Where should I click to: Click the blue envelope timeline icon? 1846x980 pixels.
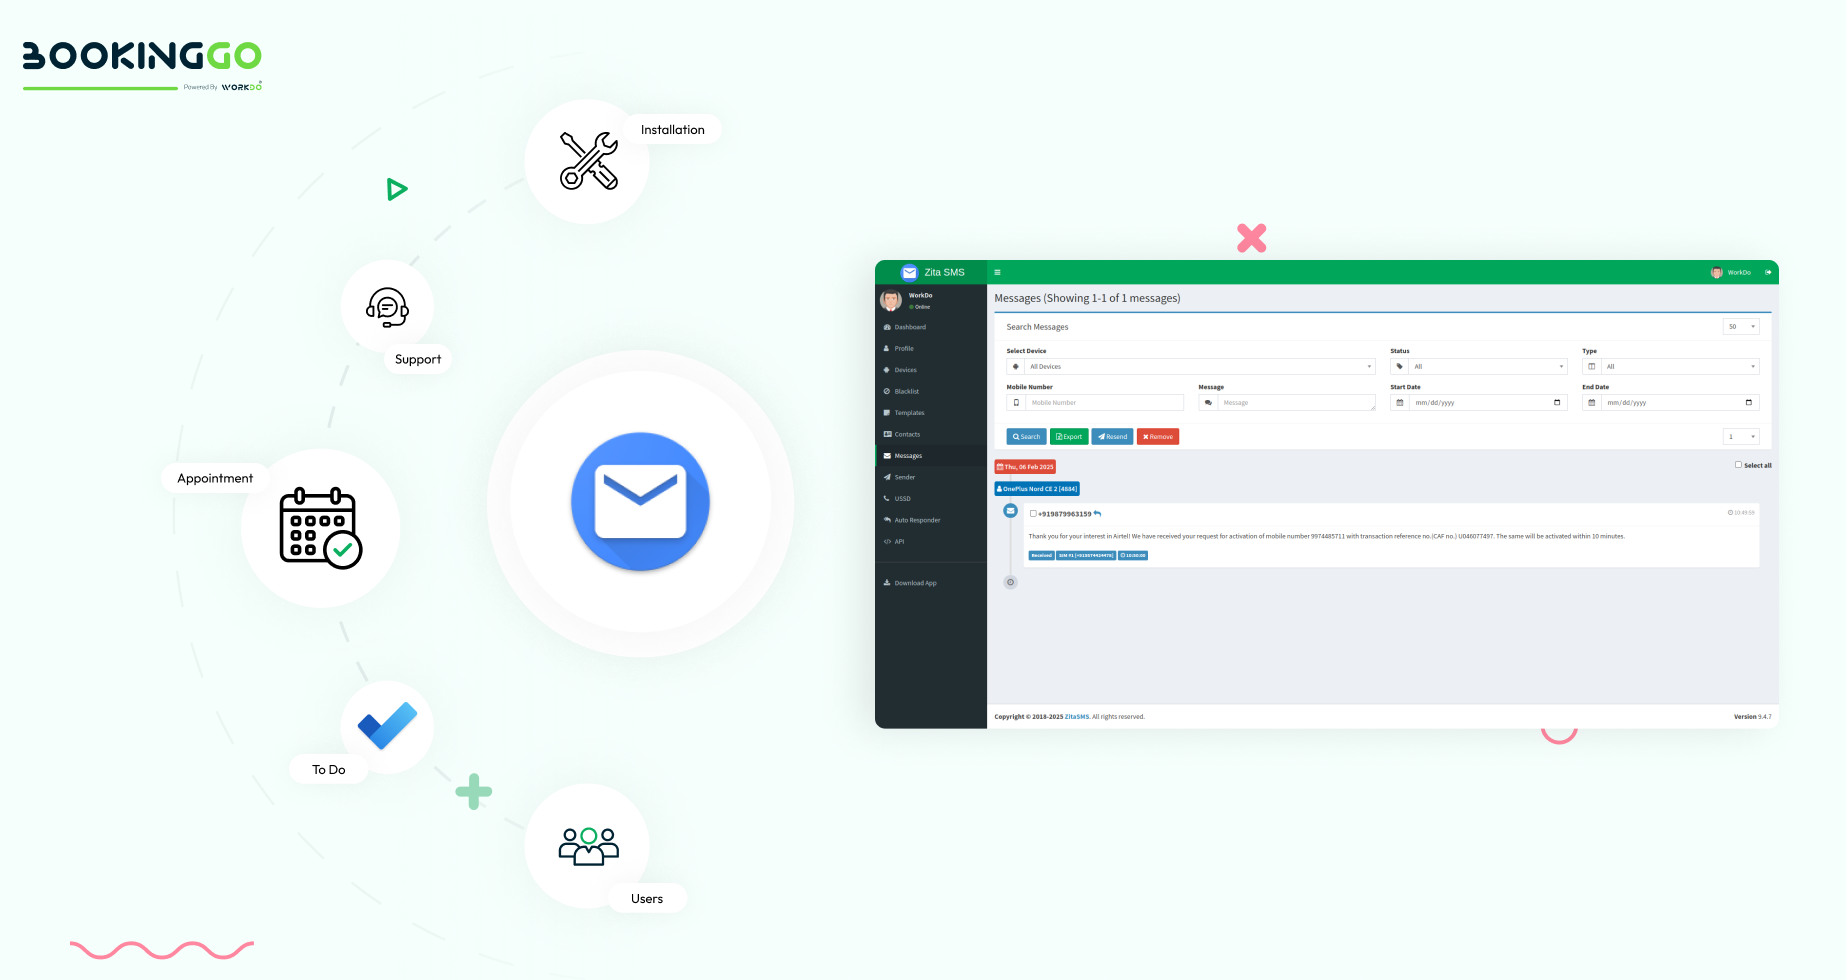tap(1010, 511)
